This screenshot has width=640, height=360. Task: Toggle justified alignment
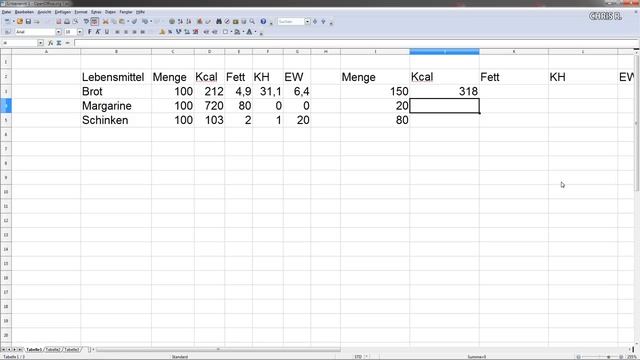pyautogui.click(x=143, y=32)
